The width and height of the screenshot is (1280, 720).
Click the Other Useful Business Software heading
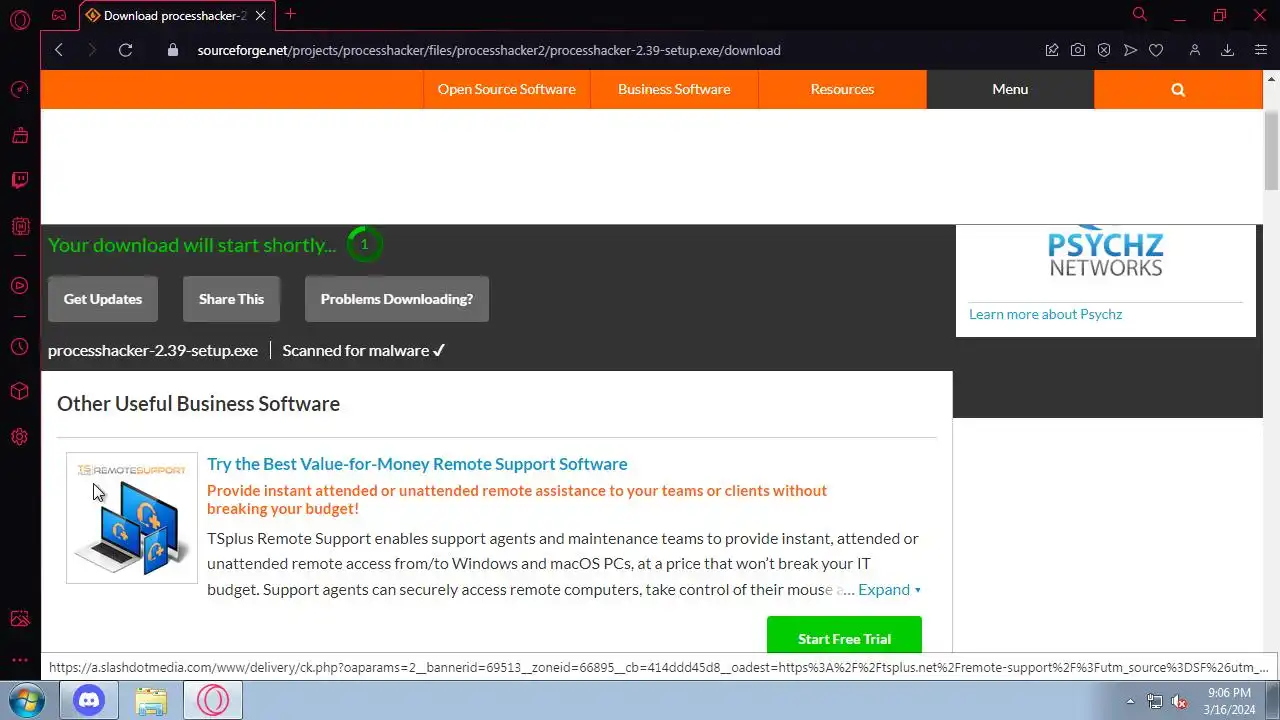[x=198, y=404]
